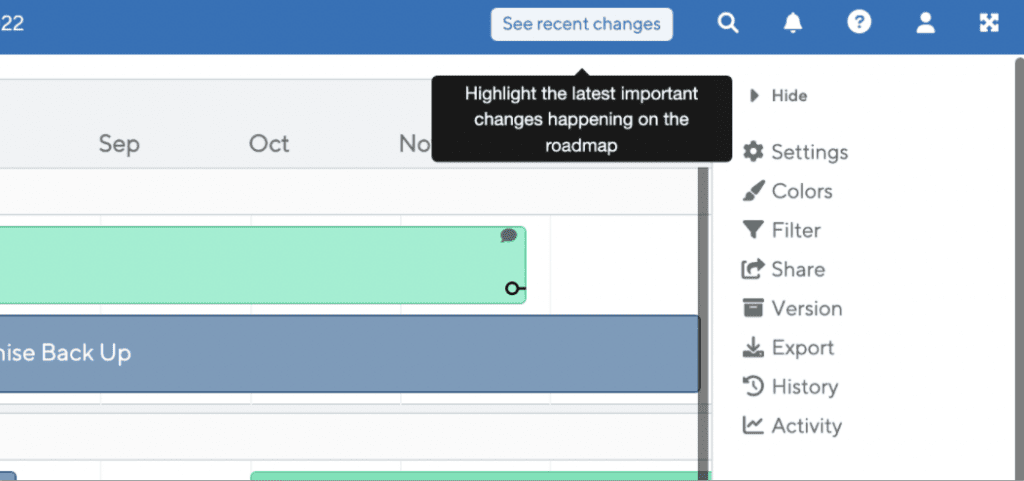This screenshot has height=481, width=1024.
Task: Select the Back Up blue roadmap bar
Action: click(x=350, y=354)
